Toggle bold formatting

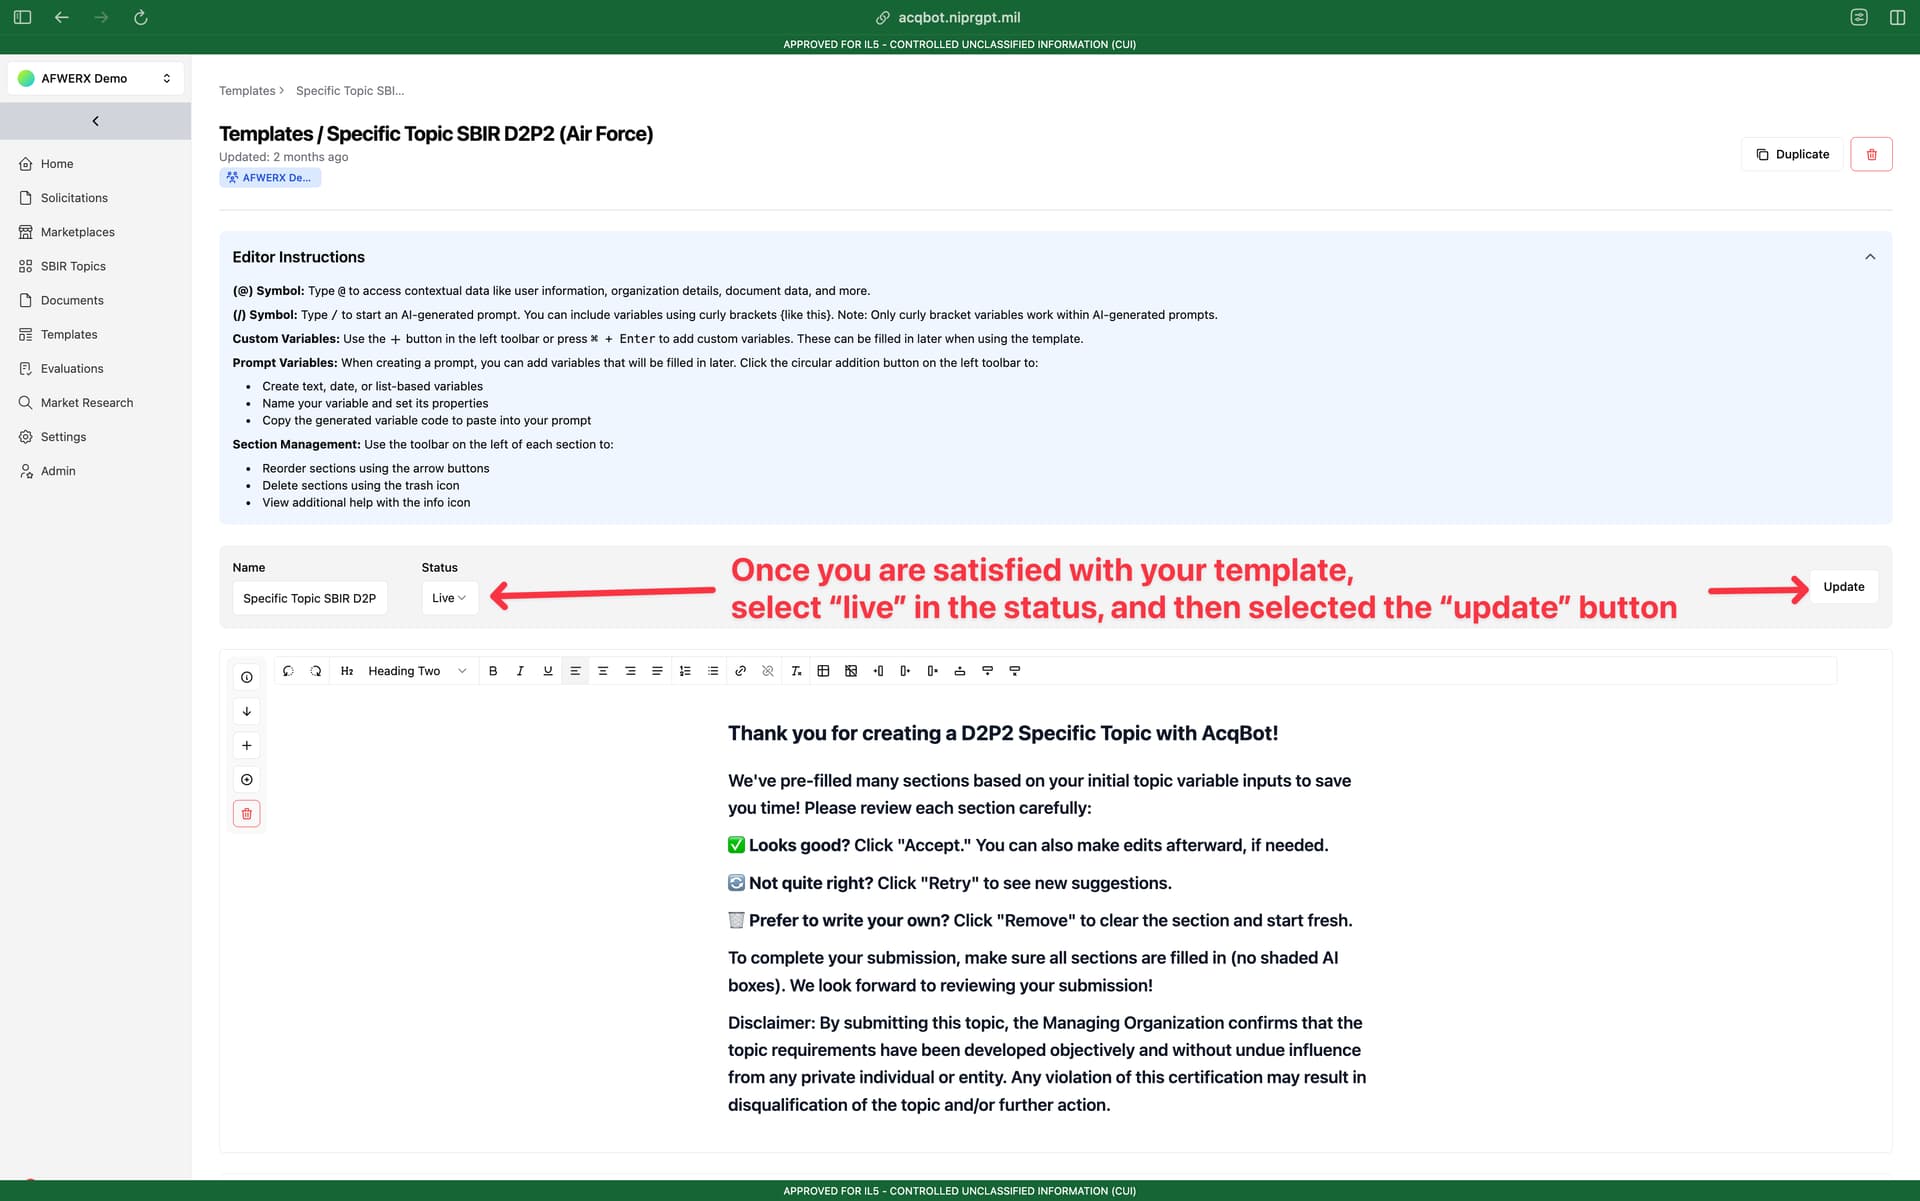click(493, 671)
